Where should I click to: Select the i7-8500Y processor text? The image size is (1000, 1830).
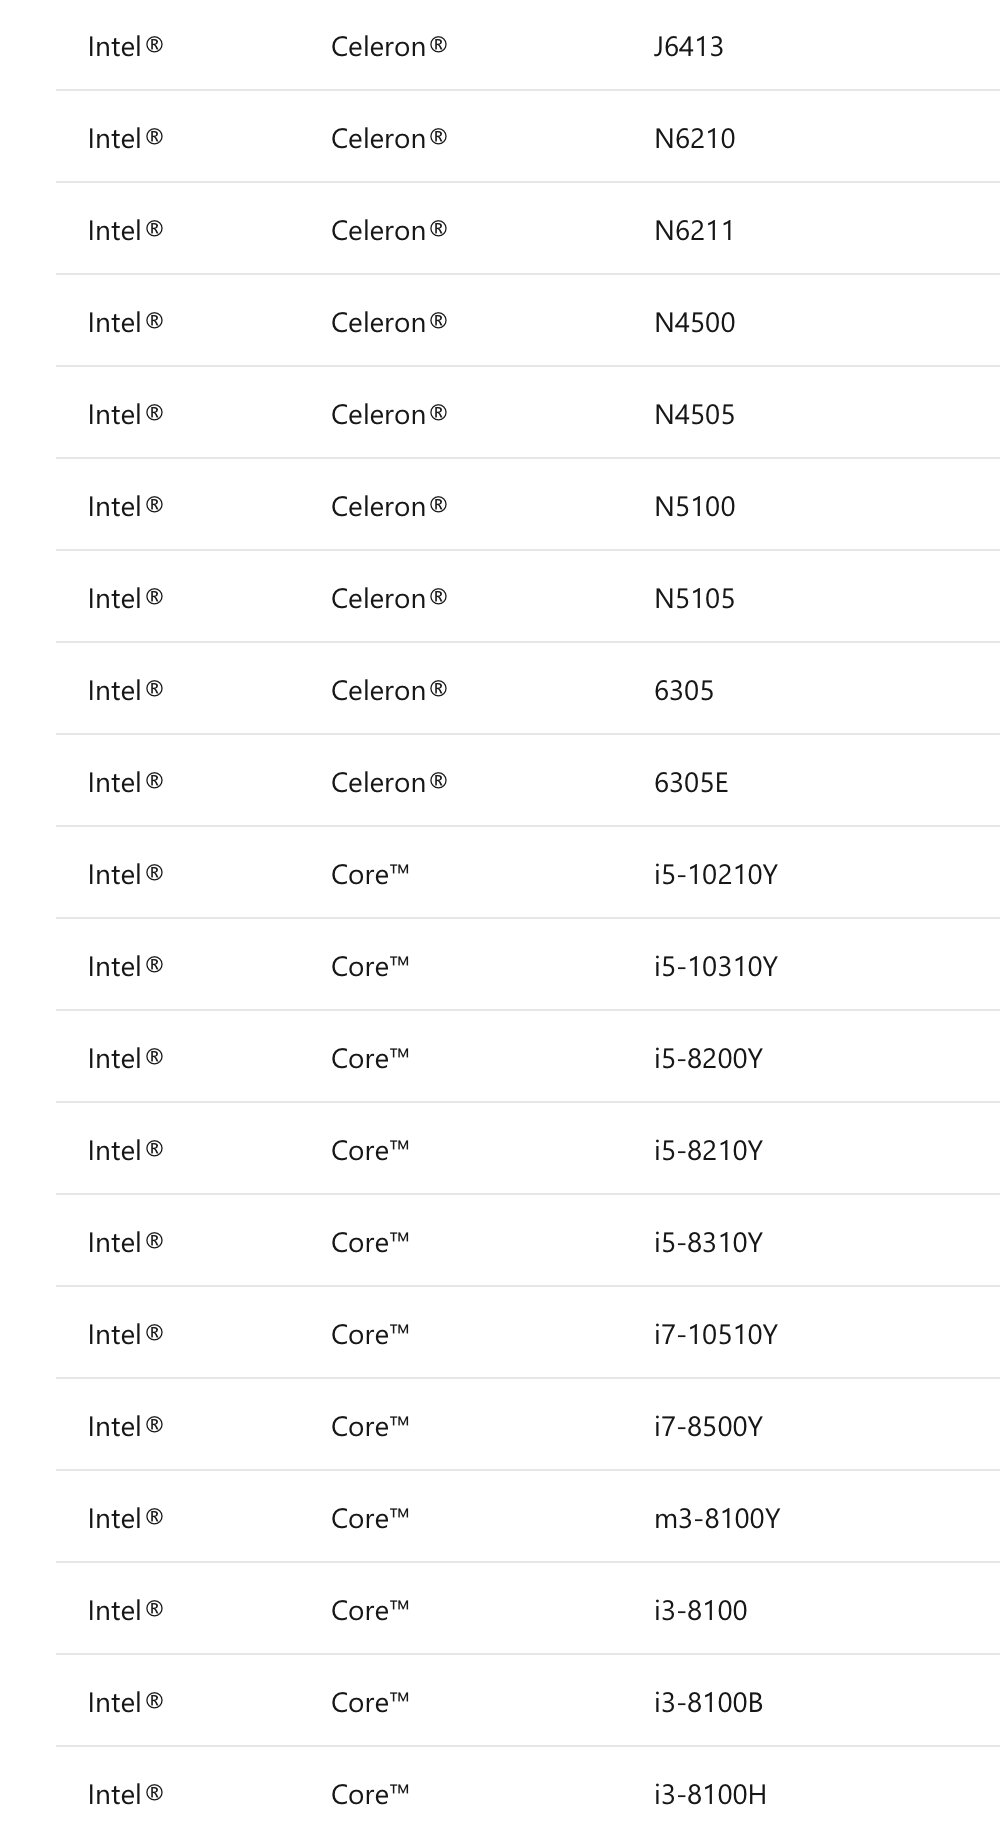point(708,1427)
